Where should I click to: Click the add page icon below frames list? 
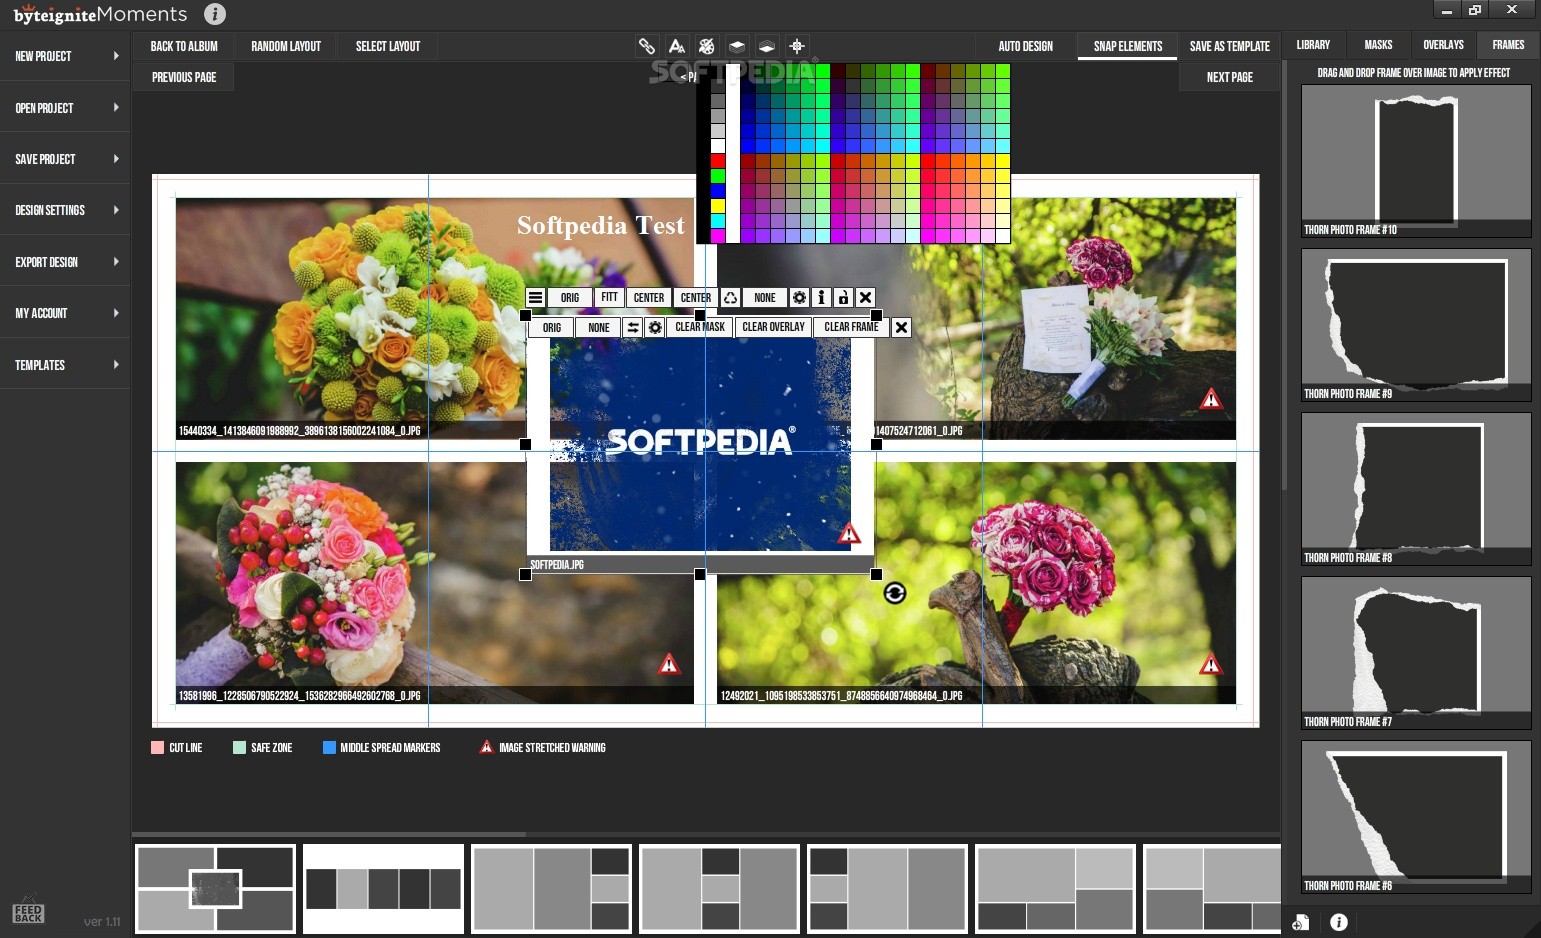pyautogui.click(x=1301, y=923)
